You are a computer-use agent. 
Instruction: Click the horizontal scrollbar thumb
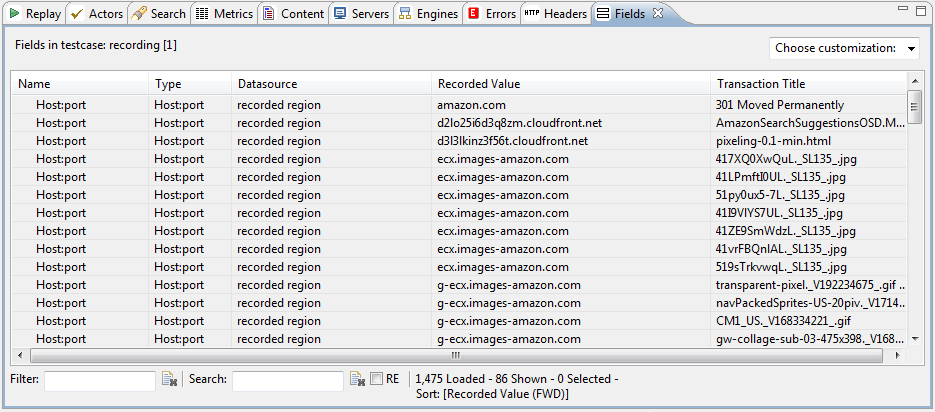coord(456,355)
